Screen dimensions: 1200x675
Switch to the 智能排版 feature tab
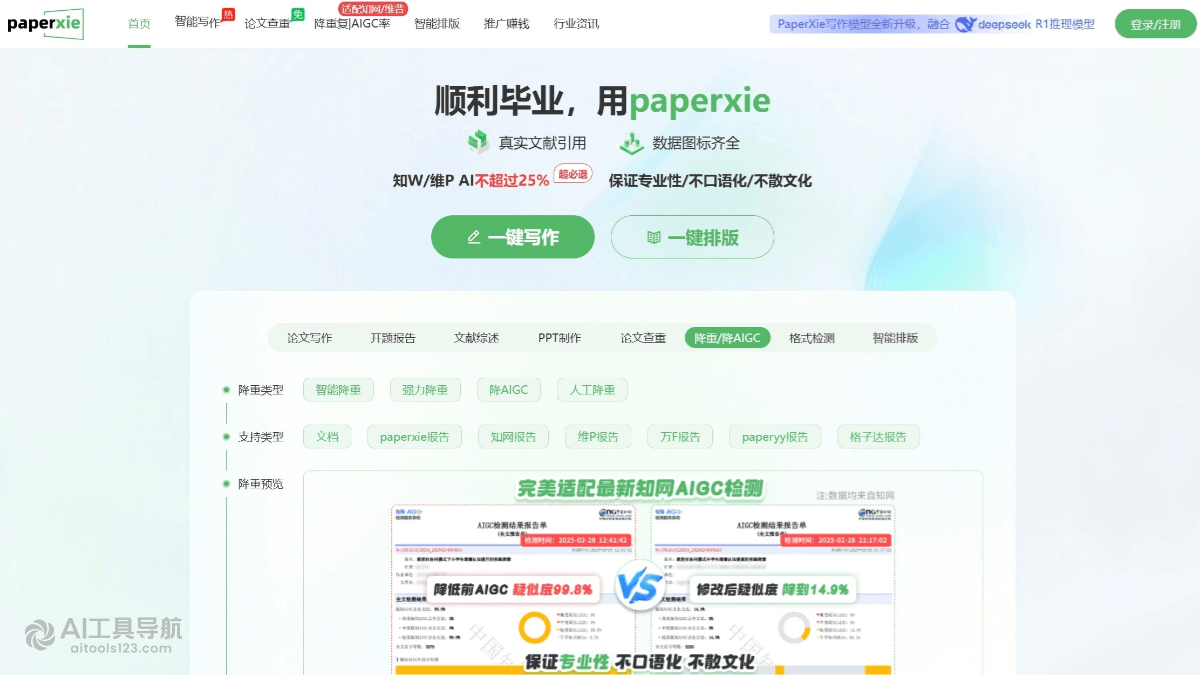pyautogui.click(x=895, y=338)
